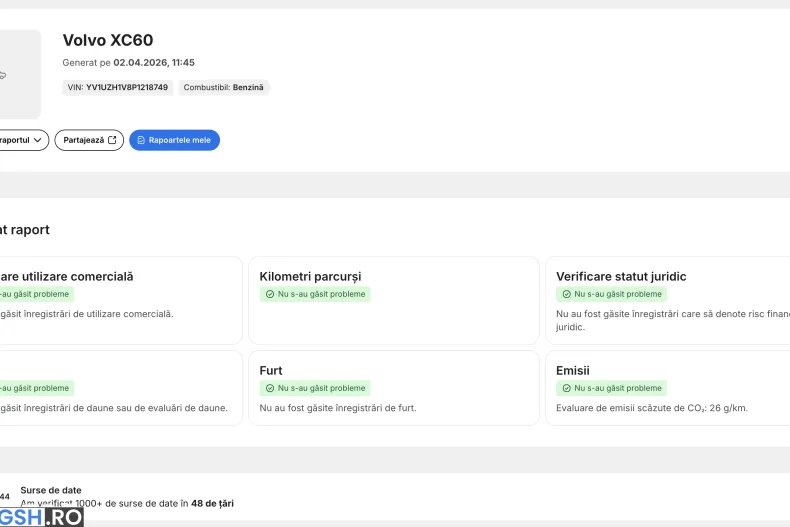The image size is (790, 527).
Task: Click the GSH.RO watermark logo
Action: pos(41,517)
